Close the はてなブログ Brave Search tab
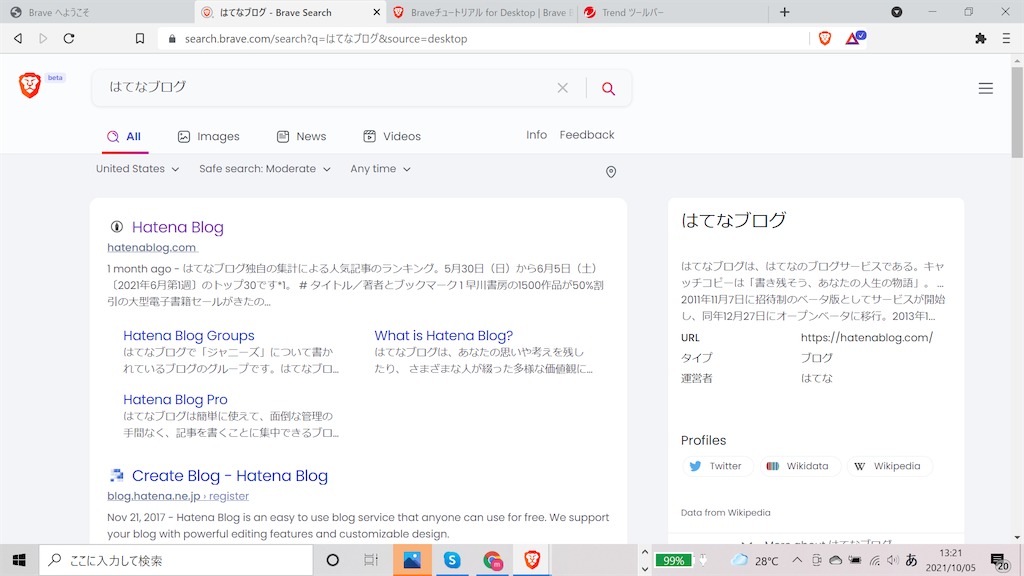 [376, 12]
